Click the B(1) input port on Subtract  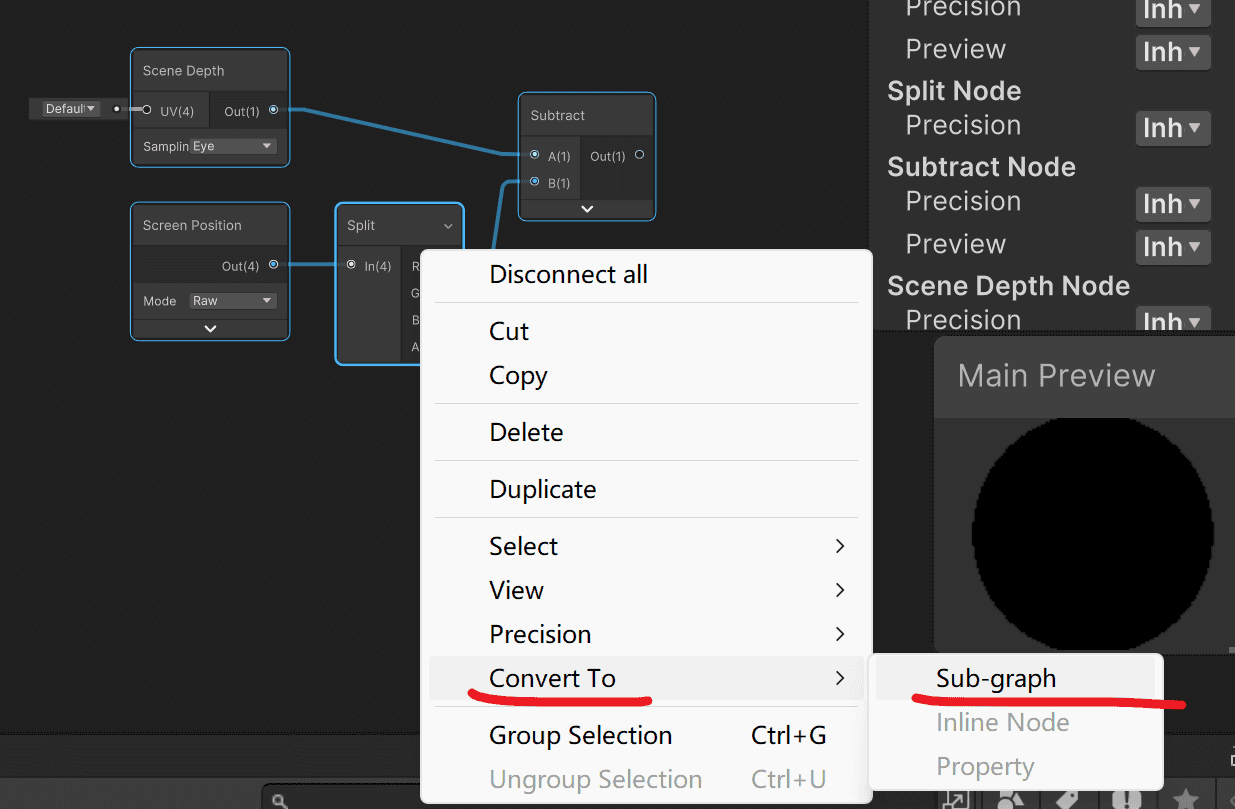click(x=535, y=182)
